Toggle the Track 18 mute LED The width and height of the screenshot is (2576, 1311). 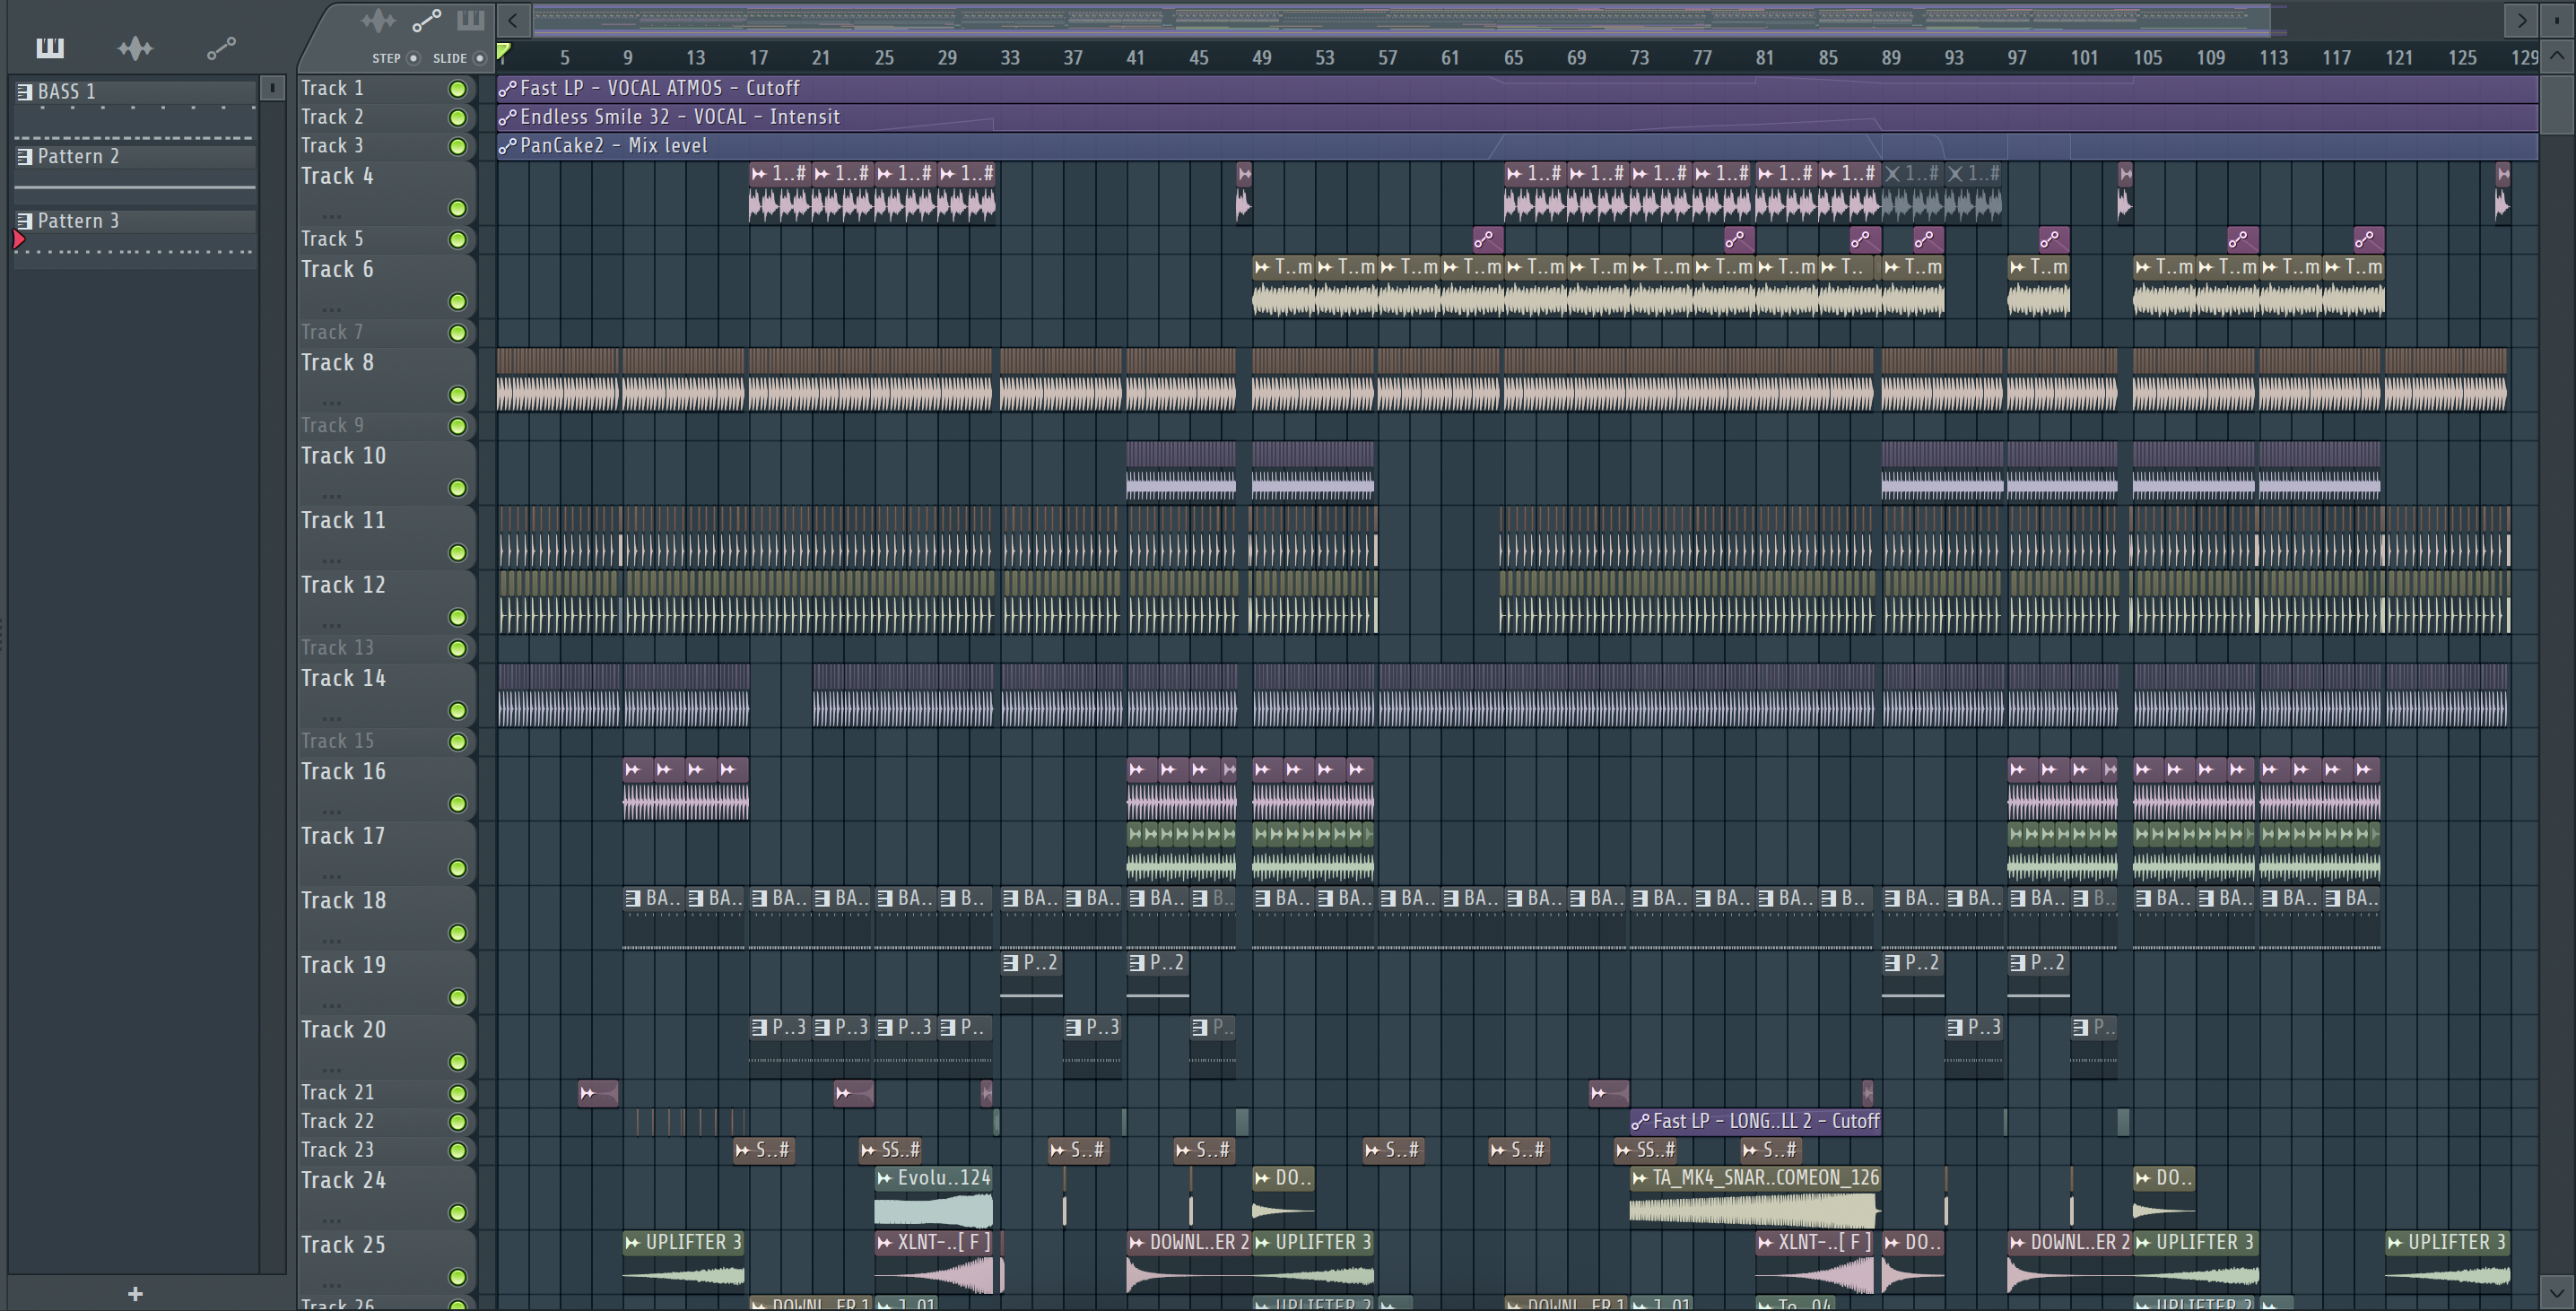457,933
